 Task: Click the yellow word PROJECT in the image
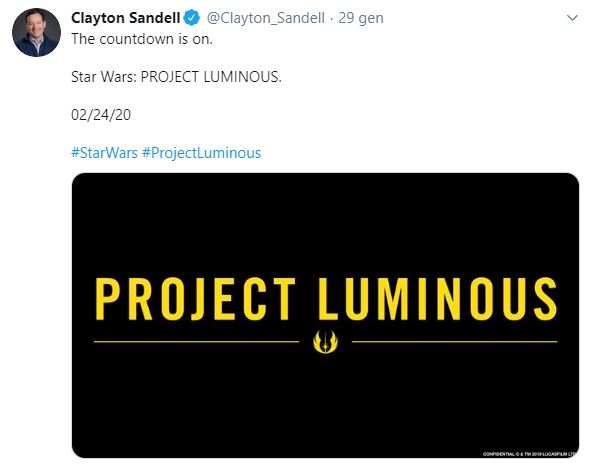point(195,299)
